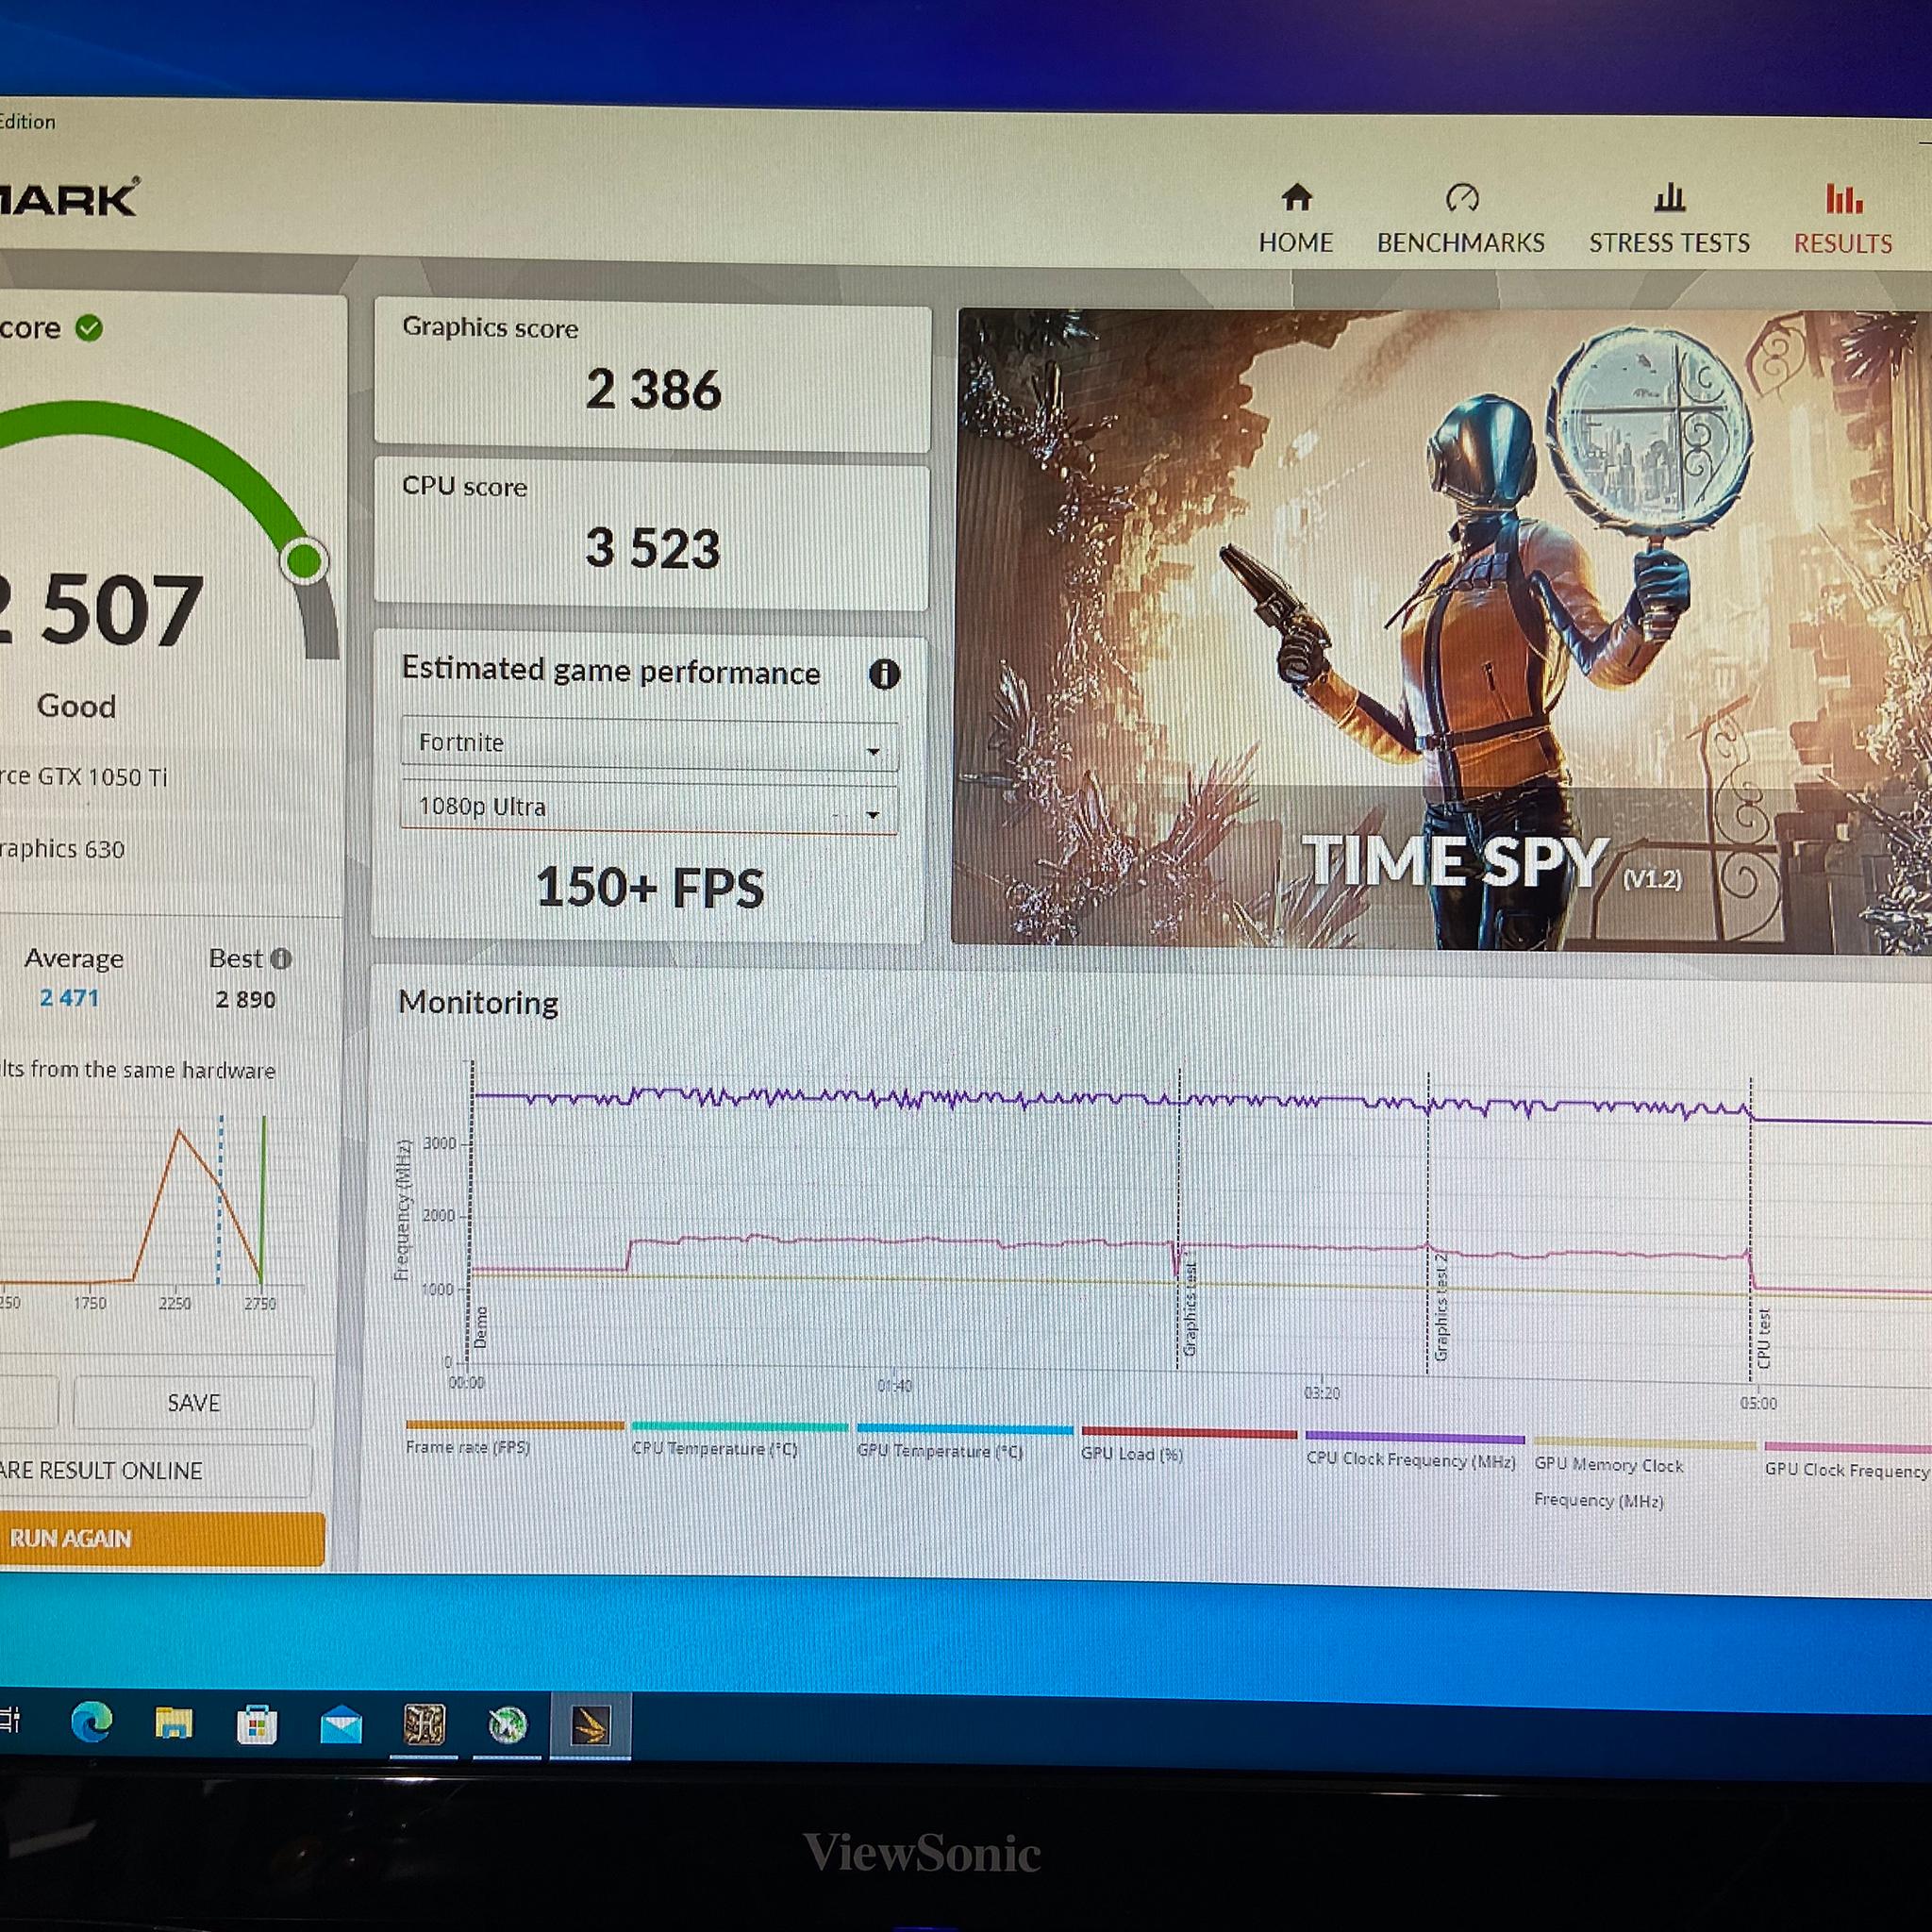Screen dimensions: 1932x1932
Task: Open the HOME tab house icon
Action: pos(1296,197)
